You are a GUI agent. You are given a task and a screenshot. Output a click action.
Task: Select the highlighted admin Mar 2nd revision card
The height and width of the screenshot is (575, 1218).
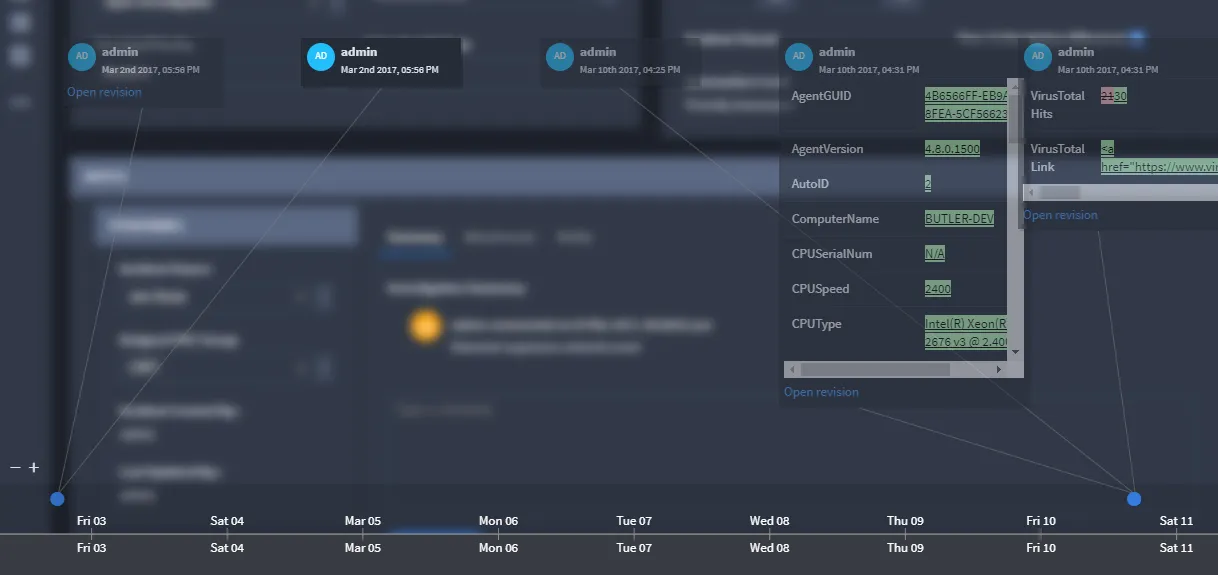tap(381, 63)
